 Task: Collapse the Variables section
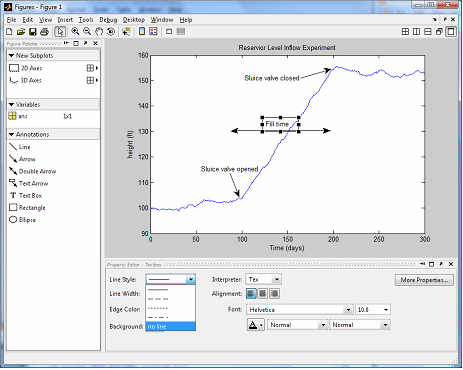[x=11, y=105]
